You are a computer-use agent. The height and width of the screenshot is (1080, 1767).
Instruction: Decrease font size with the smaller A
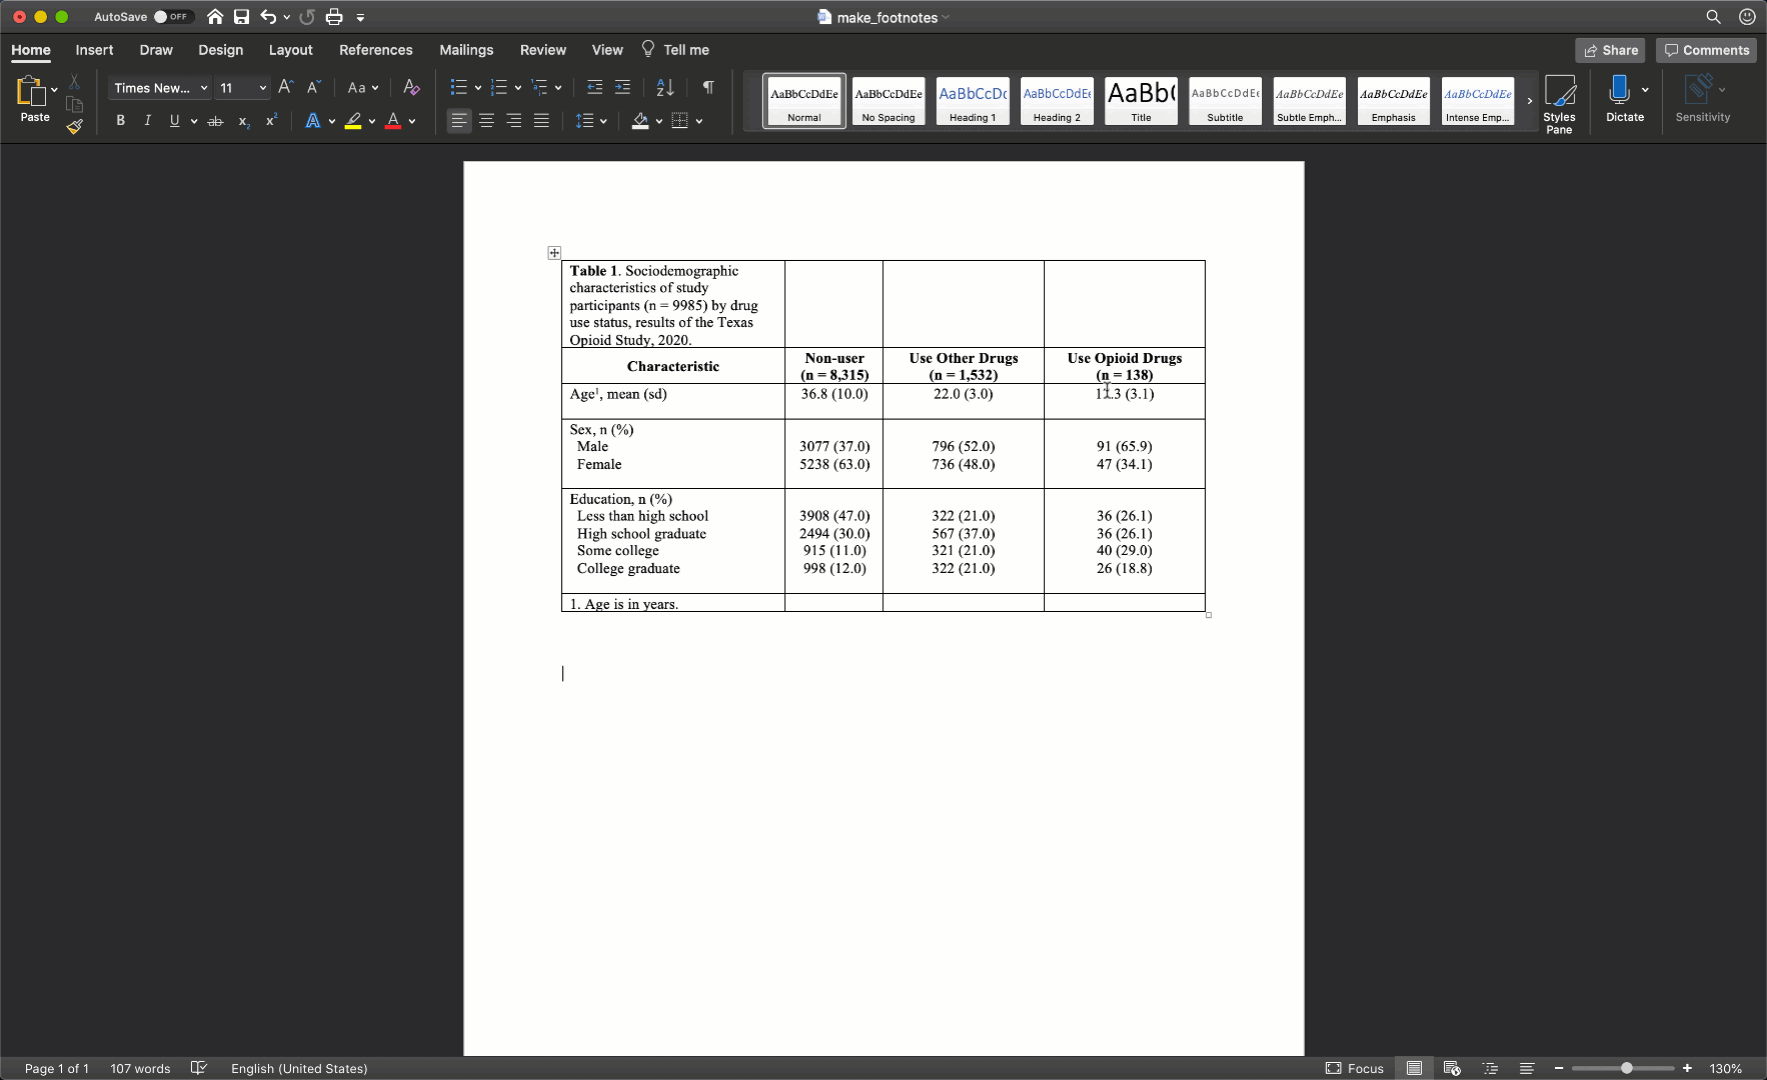314,87
